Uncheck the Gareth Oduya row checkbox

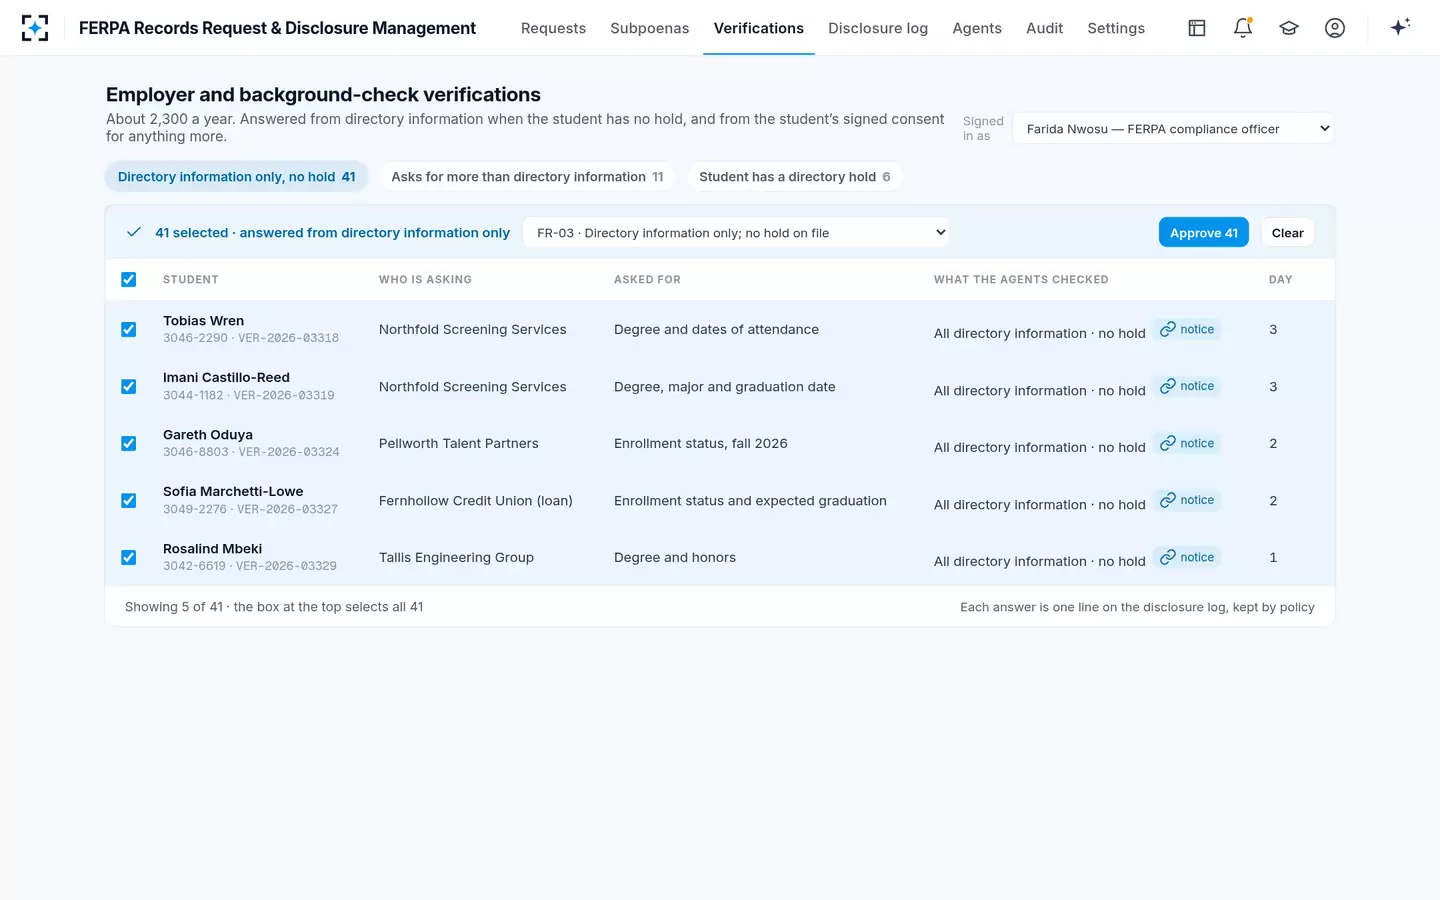tap(129, 443)
